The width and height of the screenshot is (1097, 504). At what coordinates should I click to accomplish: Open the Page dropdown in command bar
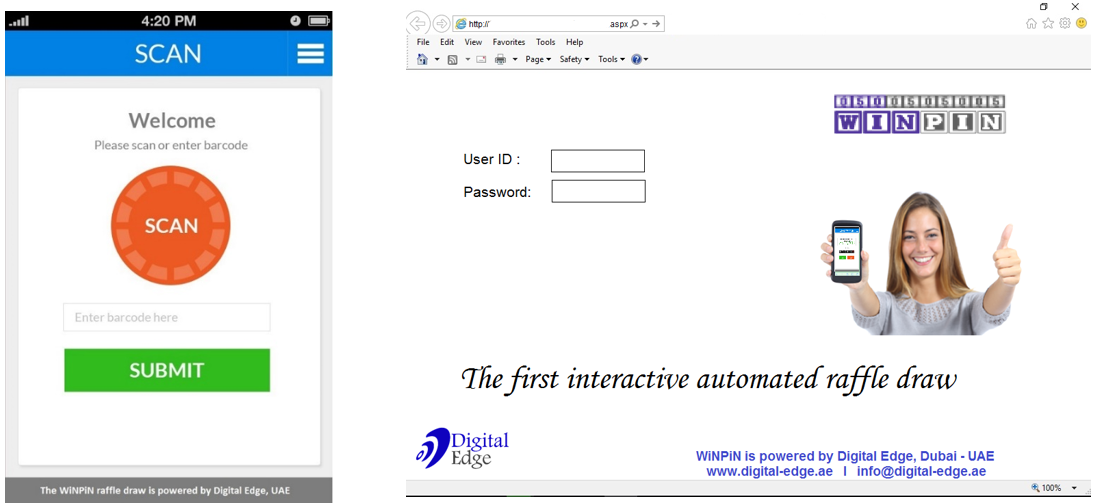(x=539, y=60)
